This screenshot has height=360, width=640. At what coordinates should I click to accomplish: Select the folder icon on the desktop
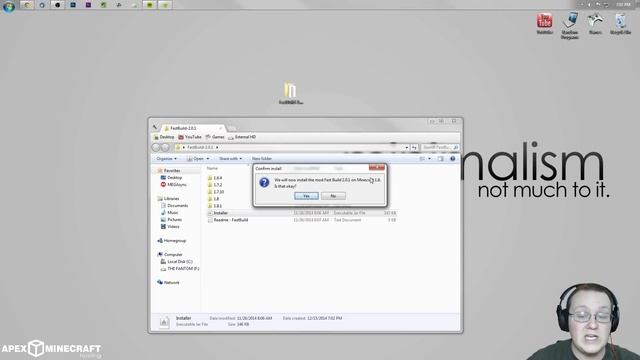coord(291,93)
